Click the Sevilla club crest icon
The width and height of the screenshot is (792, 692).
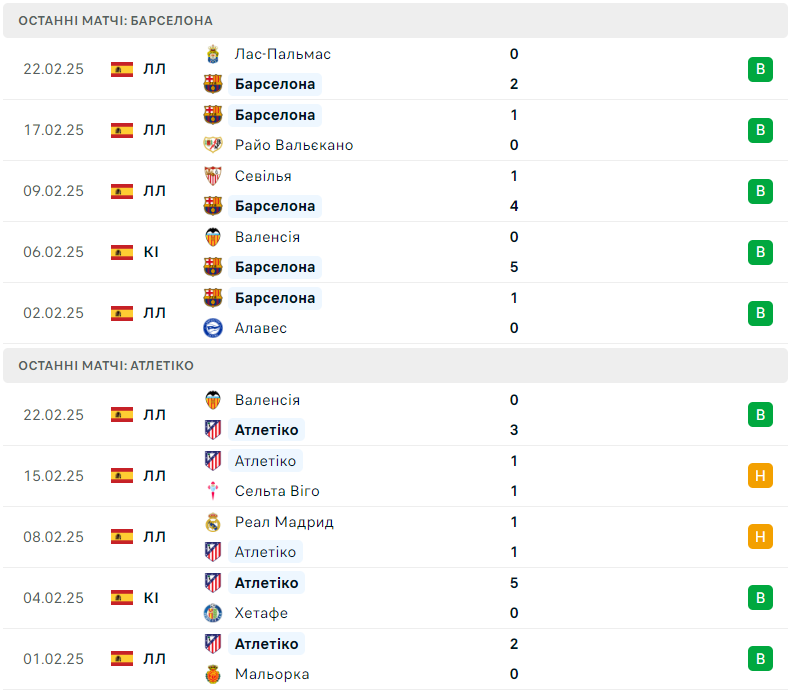click(213, 176)
